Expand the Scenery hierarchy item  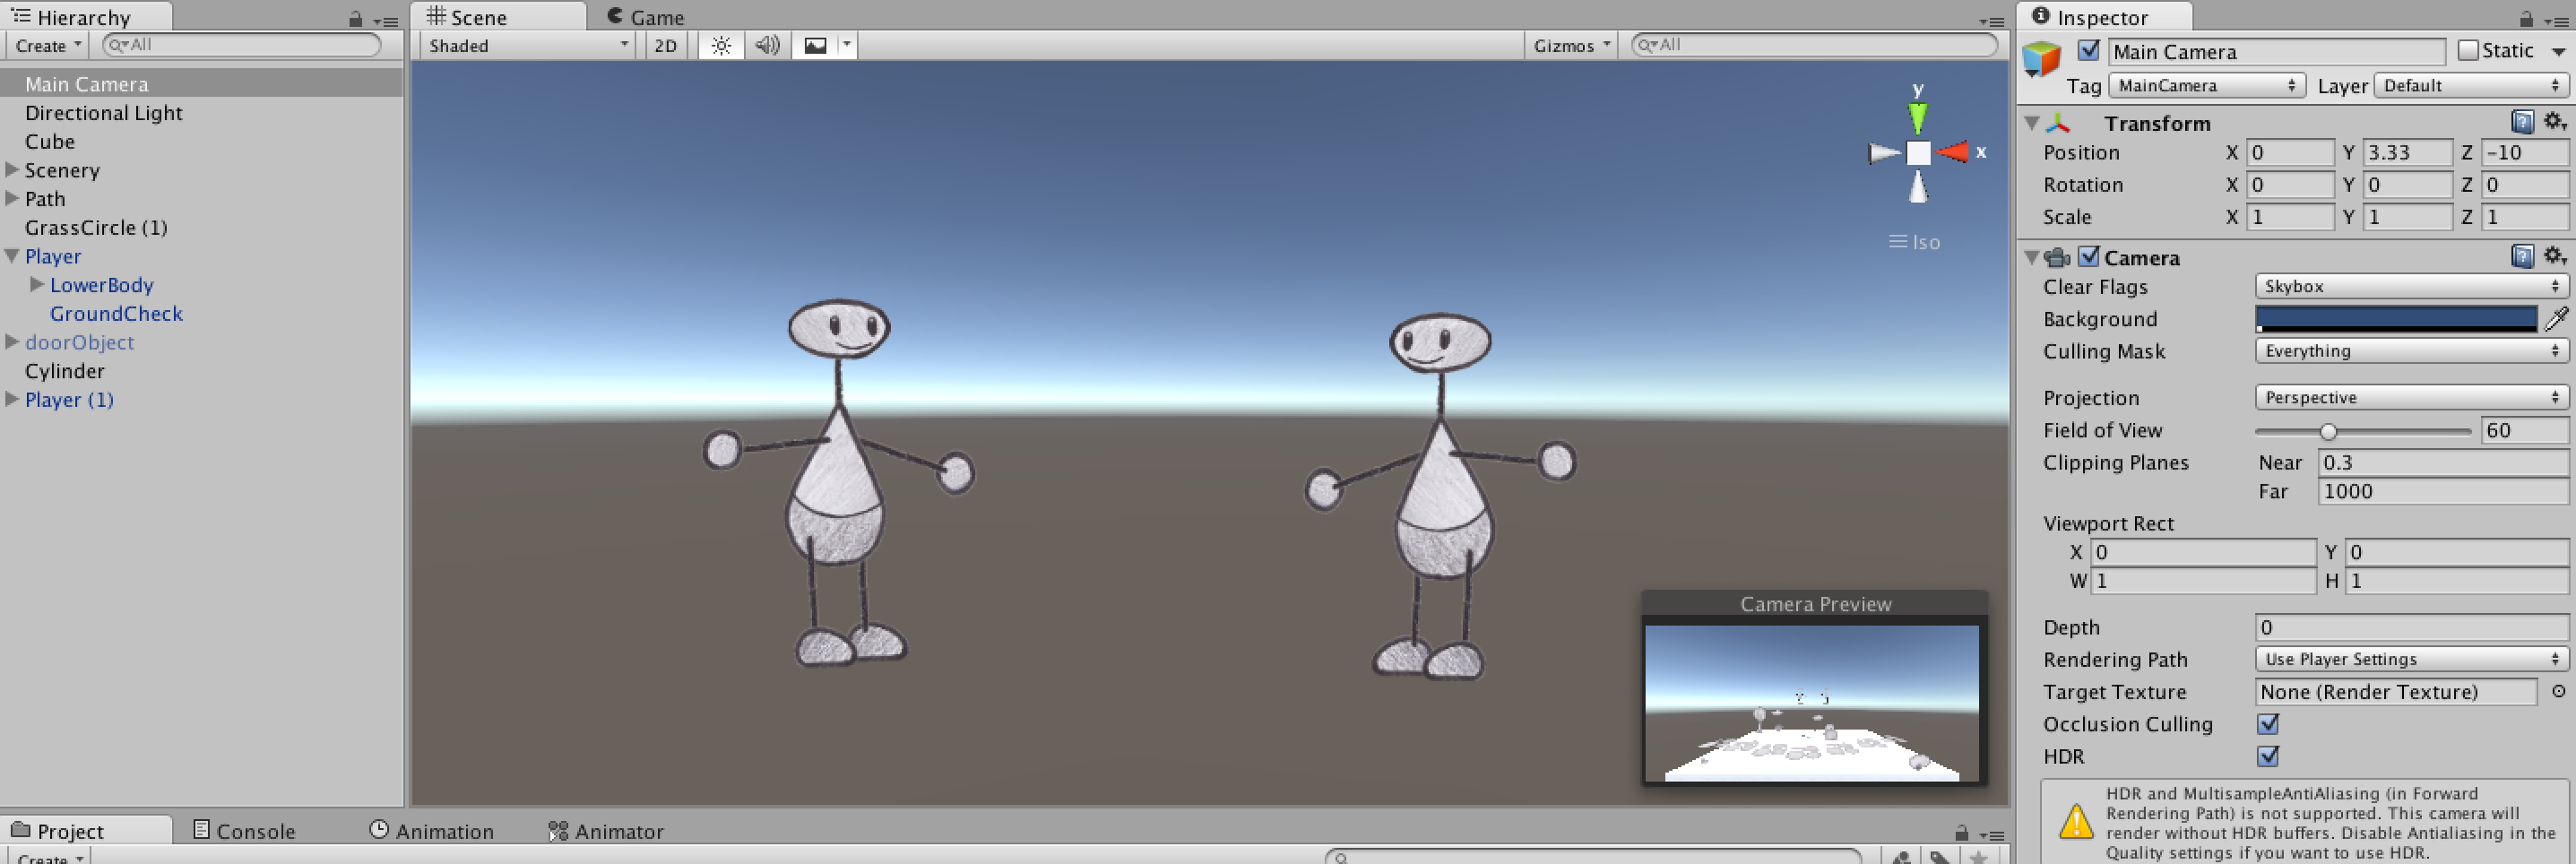pyautogui.click(x=12, y=170)
